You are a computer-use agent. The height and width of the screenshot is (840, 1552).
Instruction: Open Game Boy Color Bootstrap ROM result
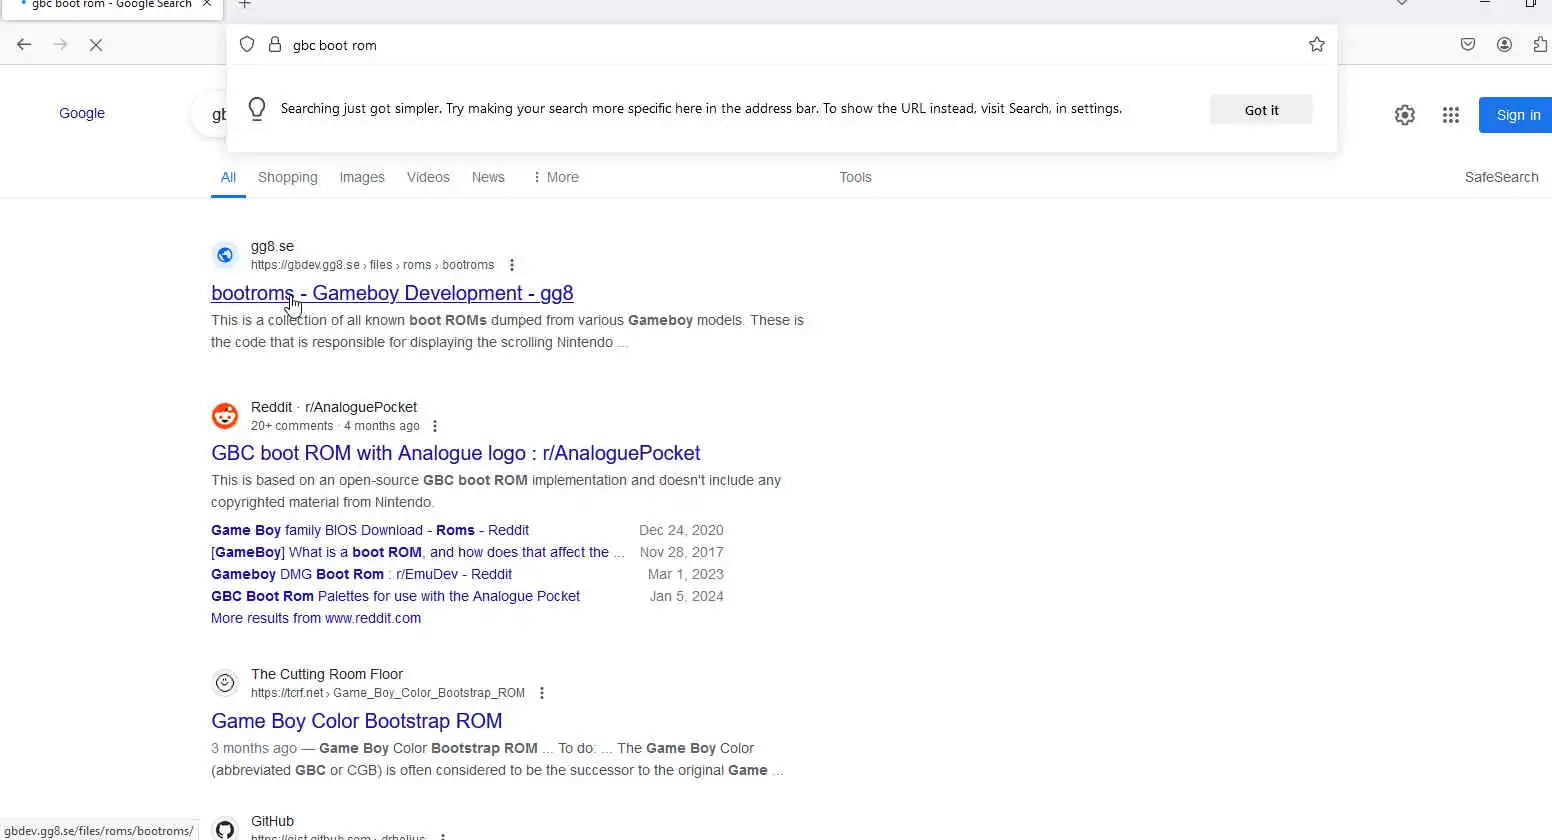356,721
